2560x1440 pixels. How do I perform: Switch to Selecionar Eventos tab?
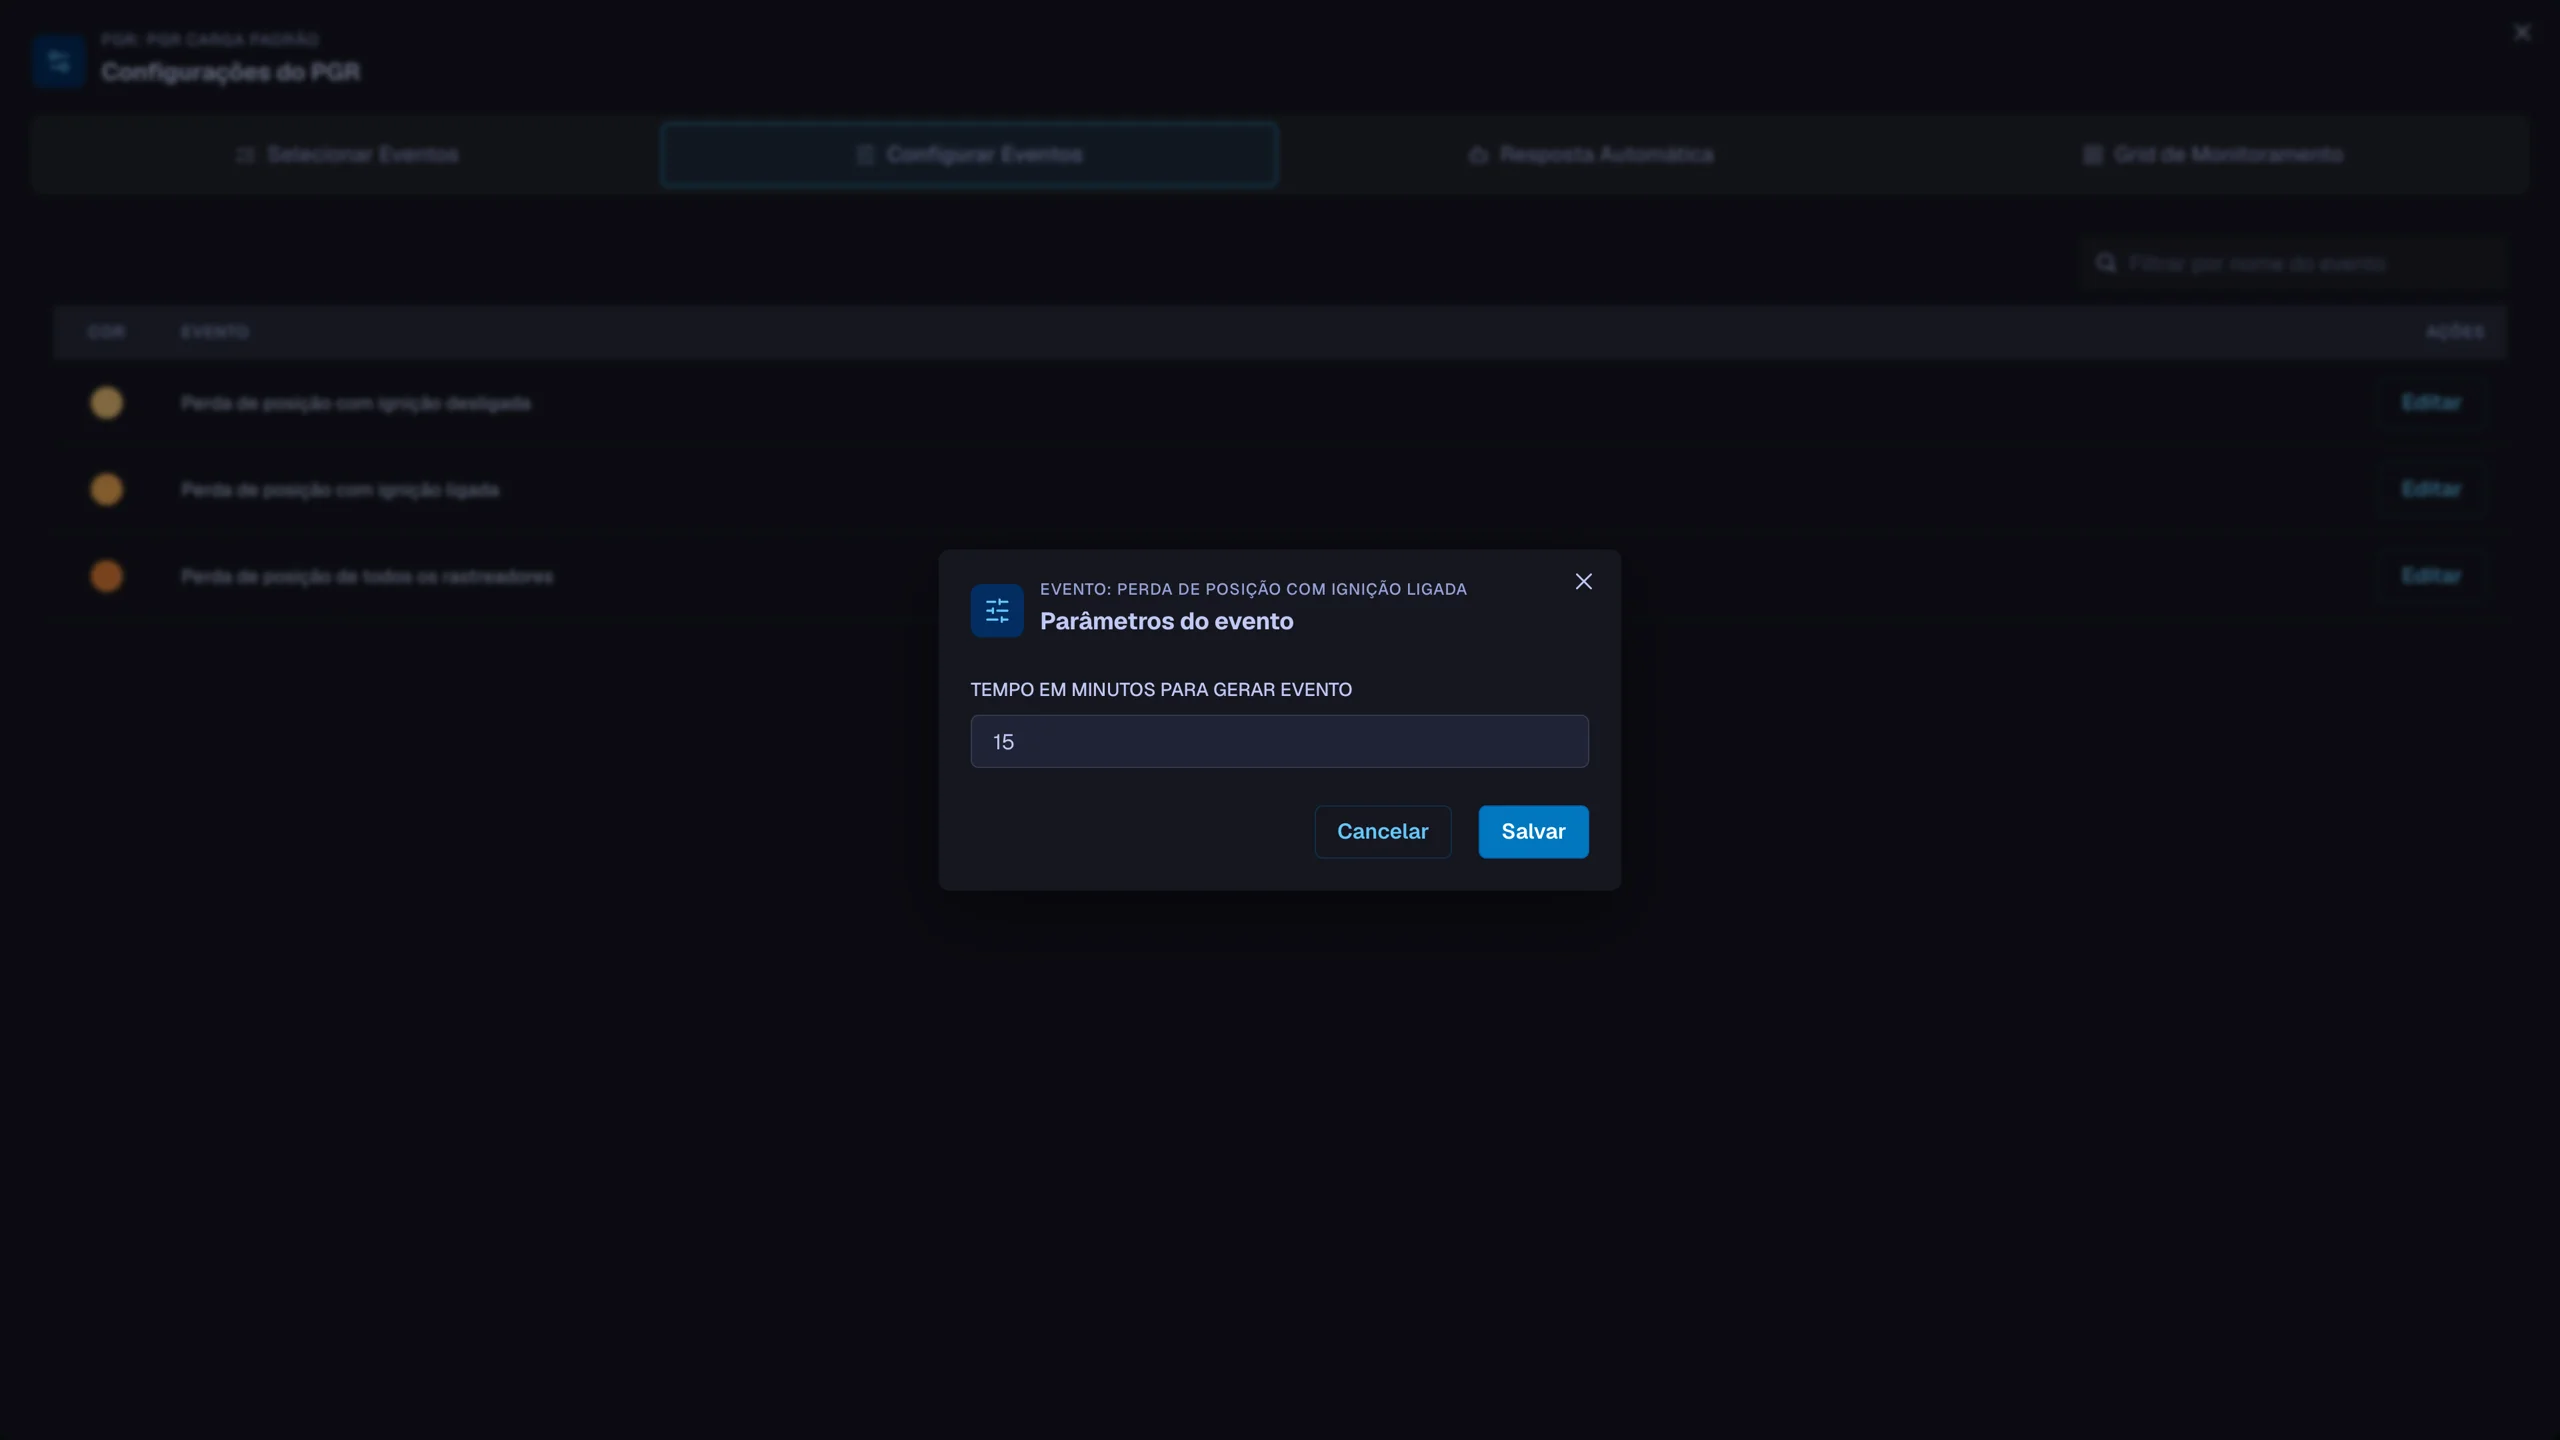point(347,155)
